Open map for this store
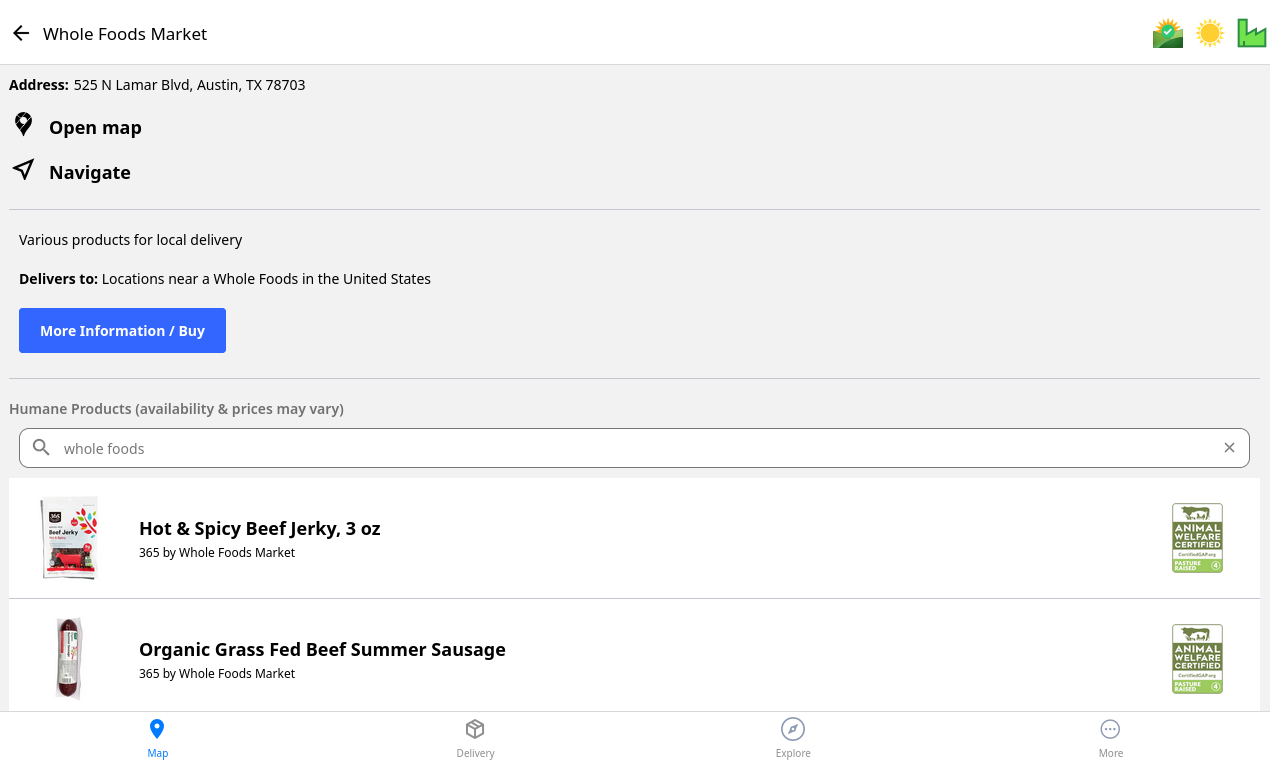Viewport: 1270px width, 760px height. 95,127
